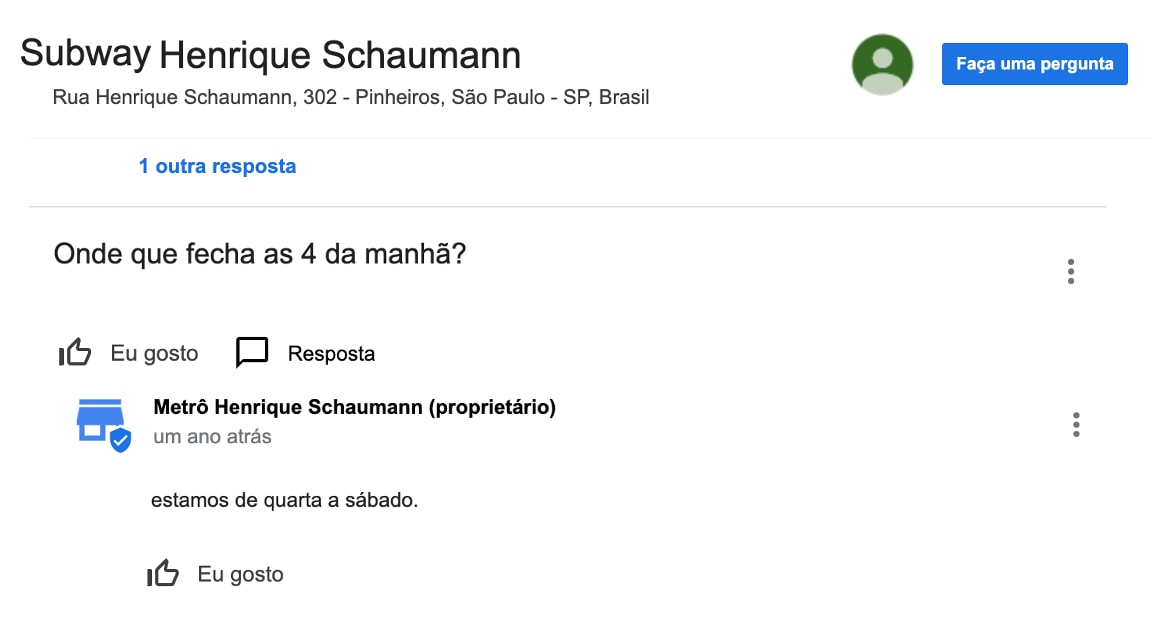Open the green user profile avatar
The image size is (1154, 634).
point(882,65)
